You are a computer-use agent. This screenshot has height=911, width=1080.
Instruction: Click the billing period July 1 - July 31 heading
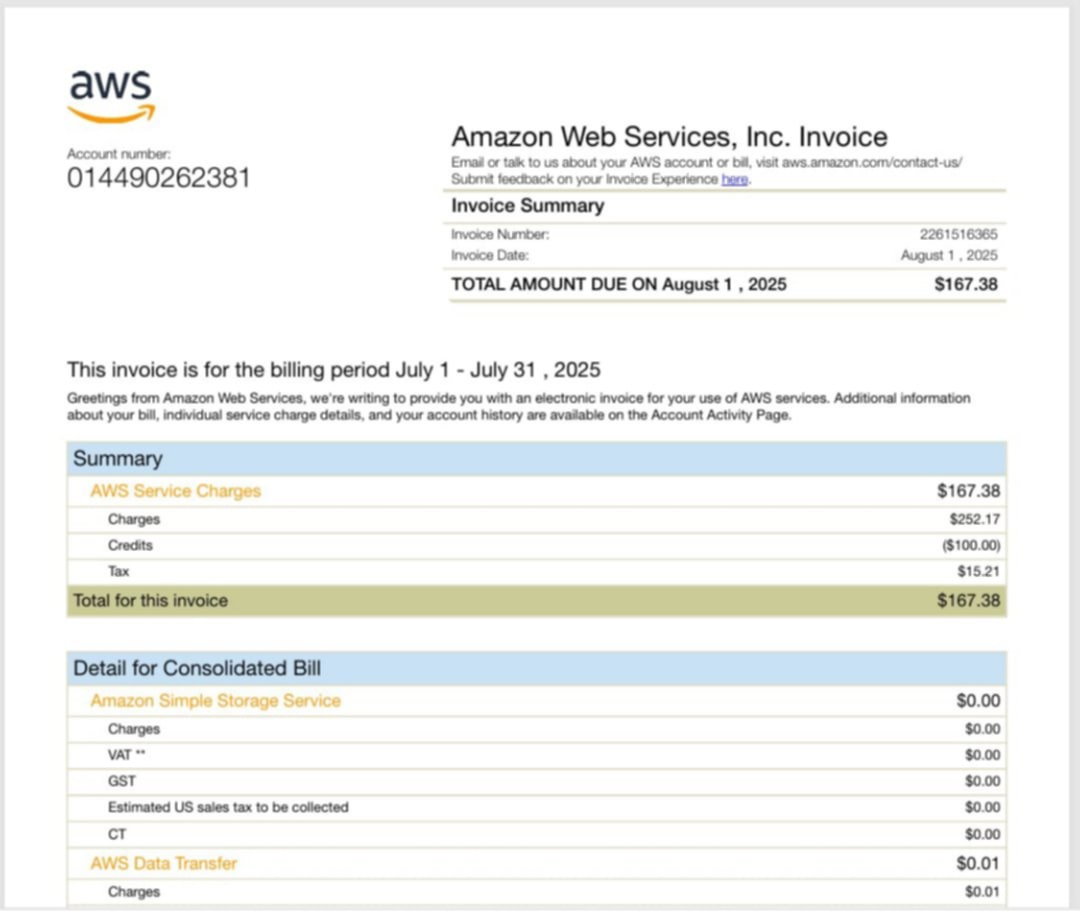[x=333, y=370]
